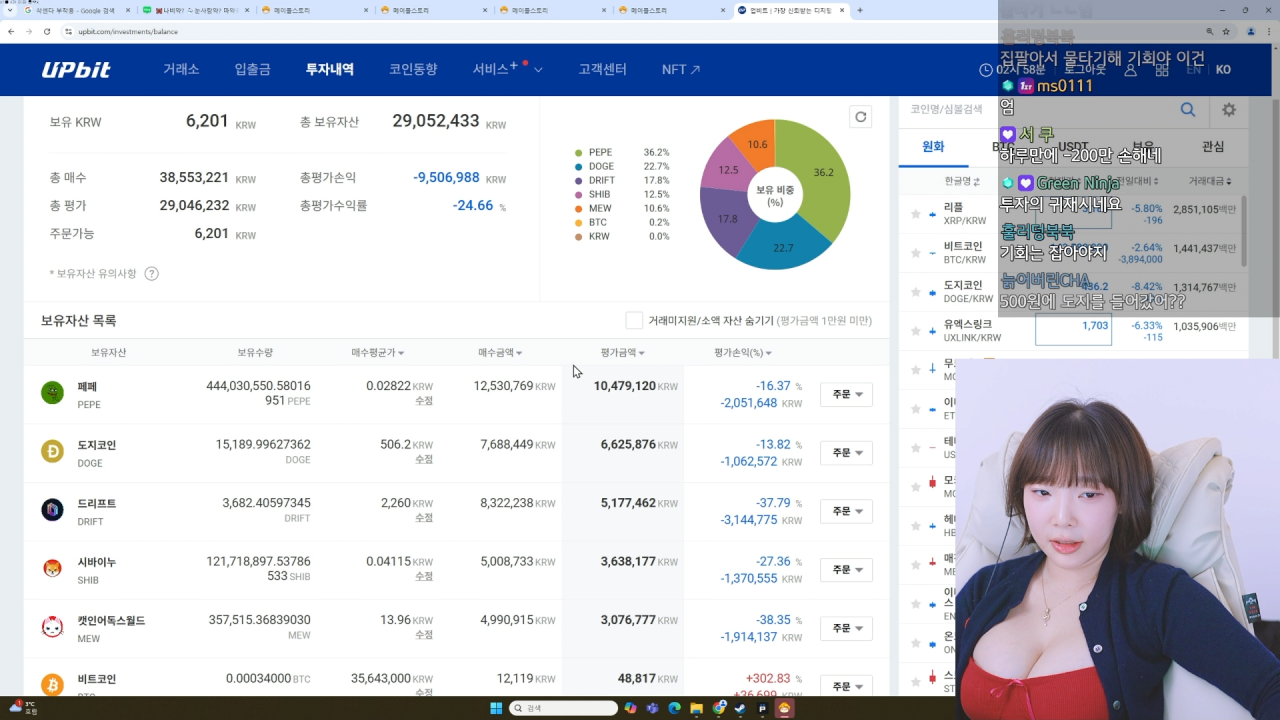The image size is (1280, 720).
Task: Refresh the portfolio with the reload icon
Action: pyautogui.click(x=860, y=117)
